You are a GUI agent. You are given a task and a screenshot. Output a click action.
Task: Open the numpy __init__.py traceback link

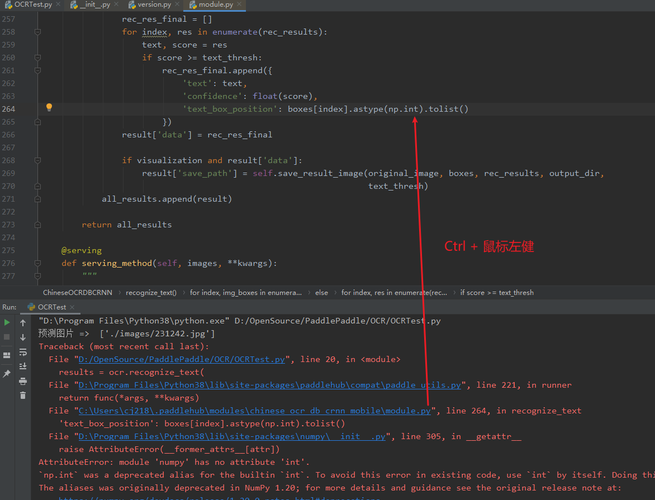click(232, 436)
